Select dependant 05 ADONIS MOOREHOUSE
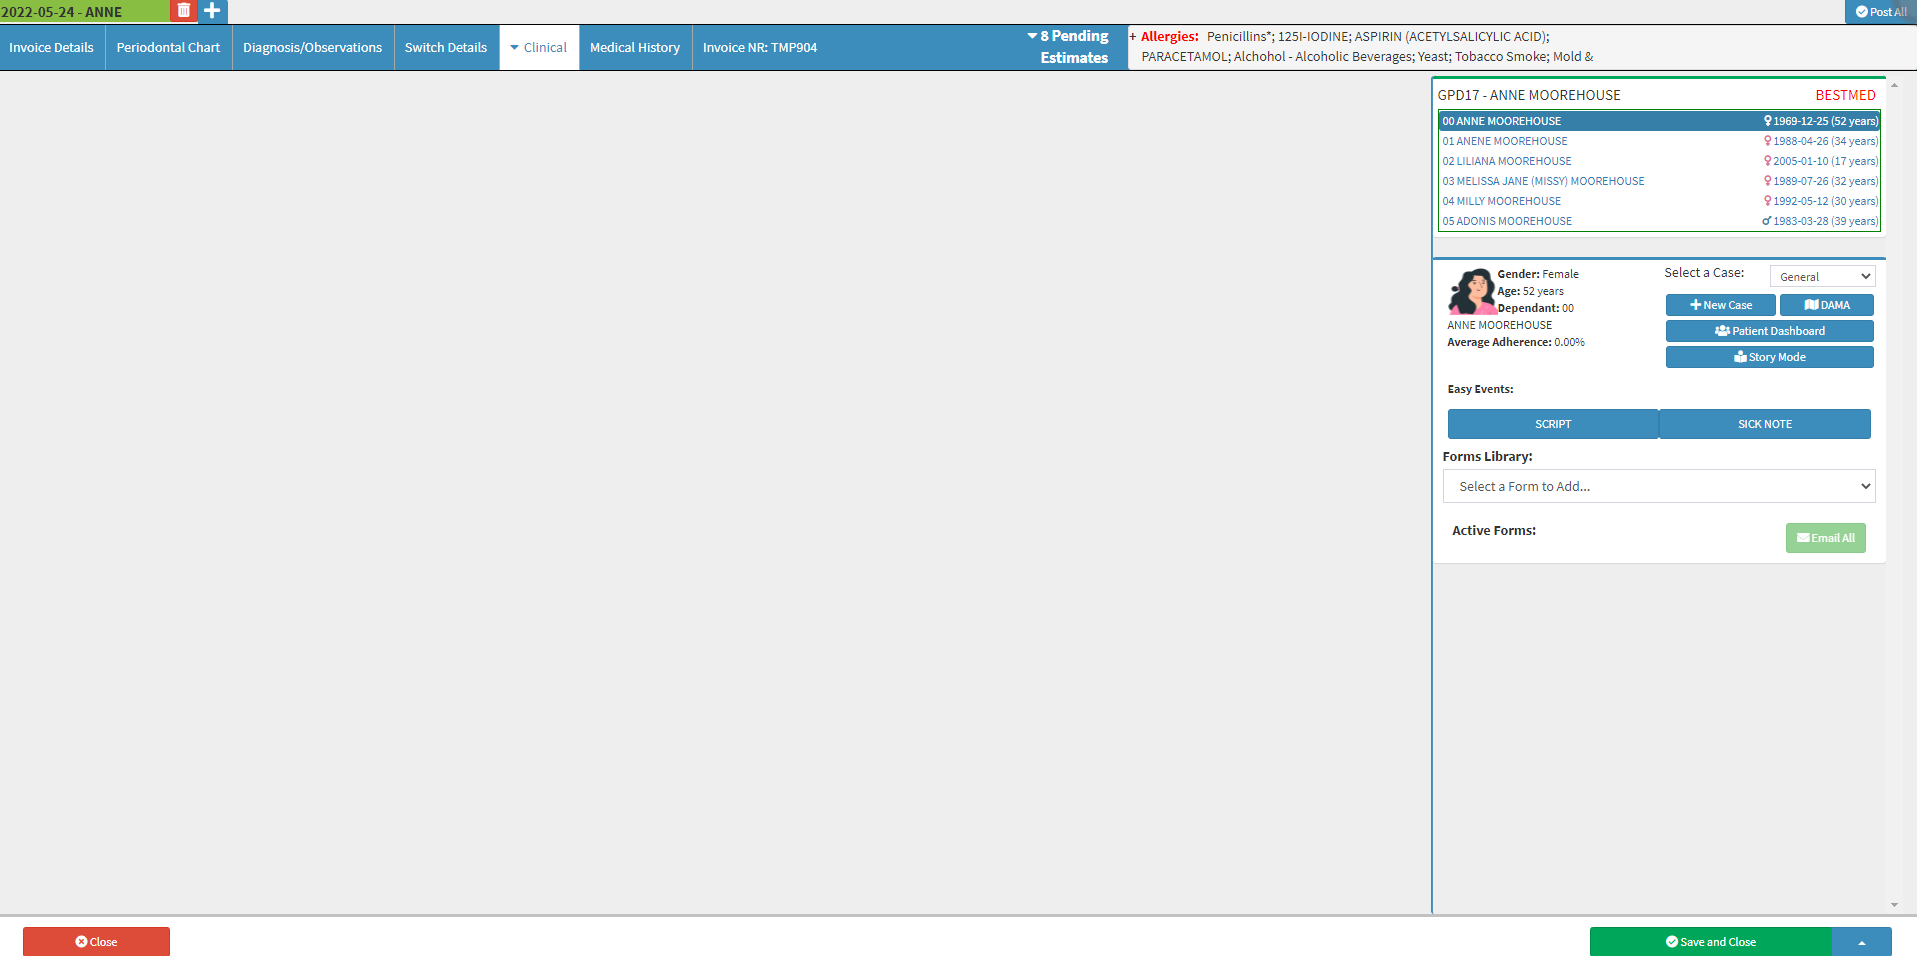The height and width of the screenshot is (956, 1917). [1659, 221]
